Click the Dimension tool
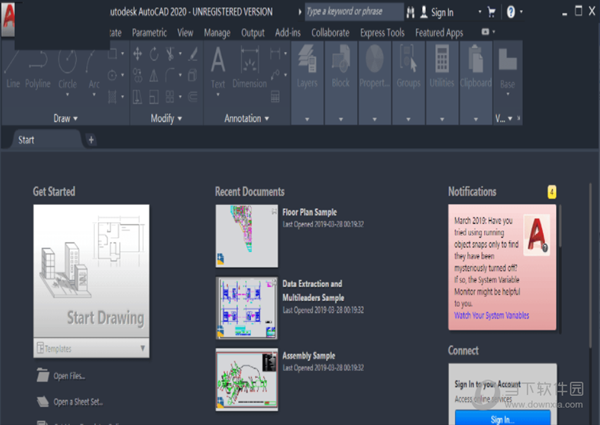600x425 pixels. [x=249, y=68]
